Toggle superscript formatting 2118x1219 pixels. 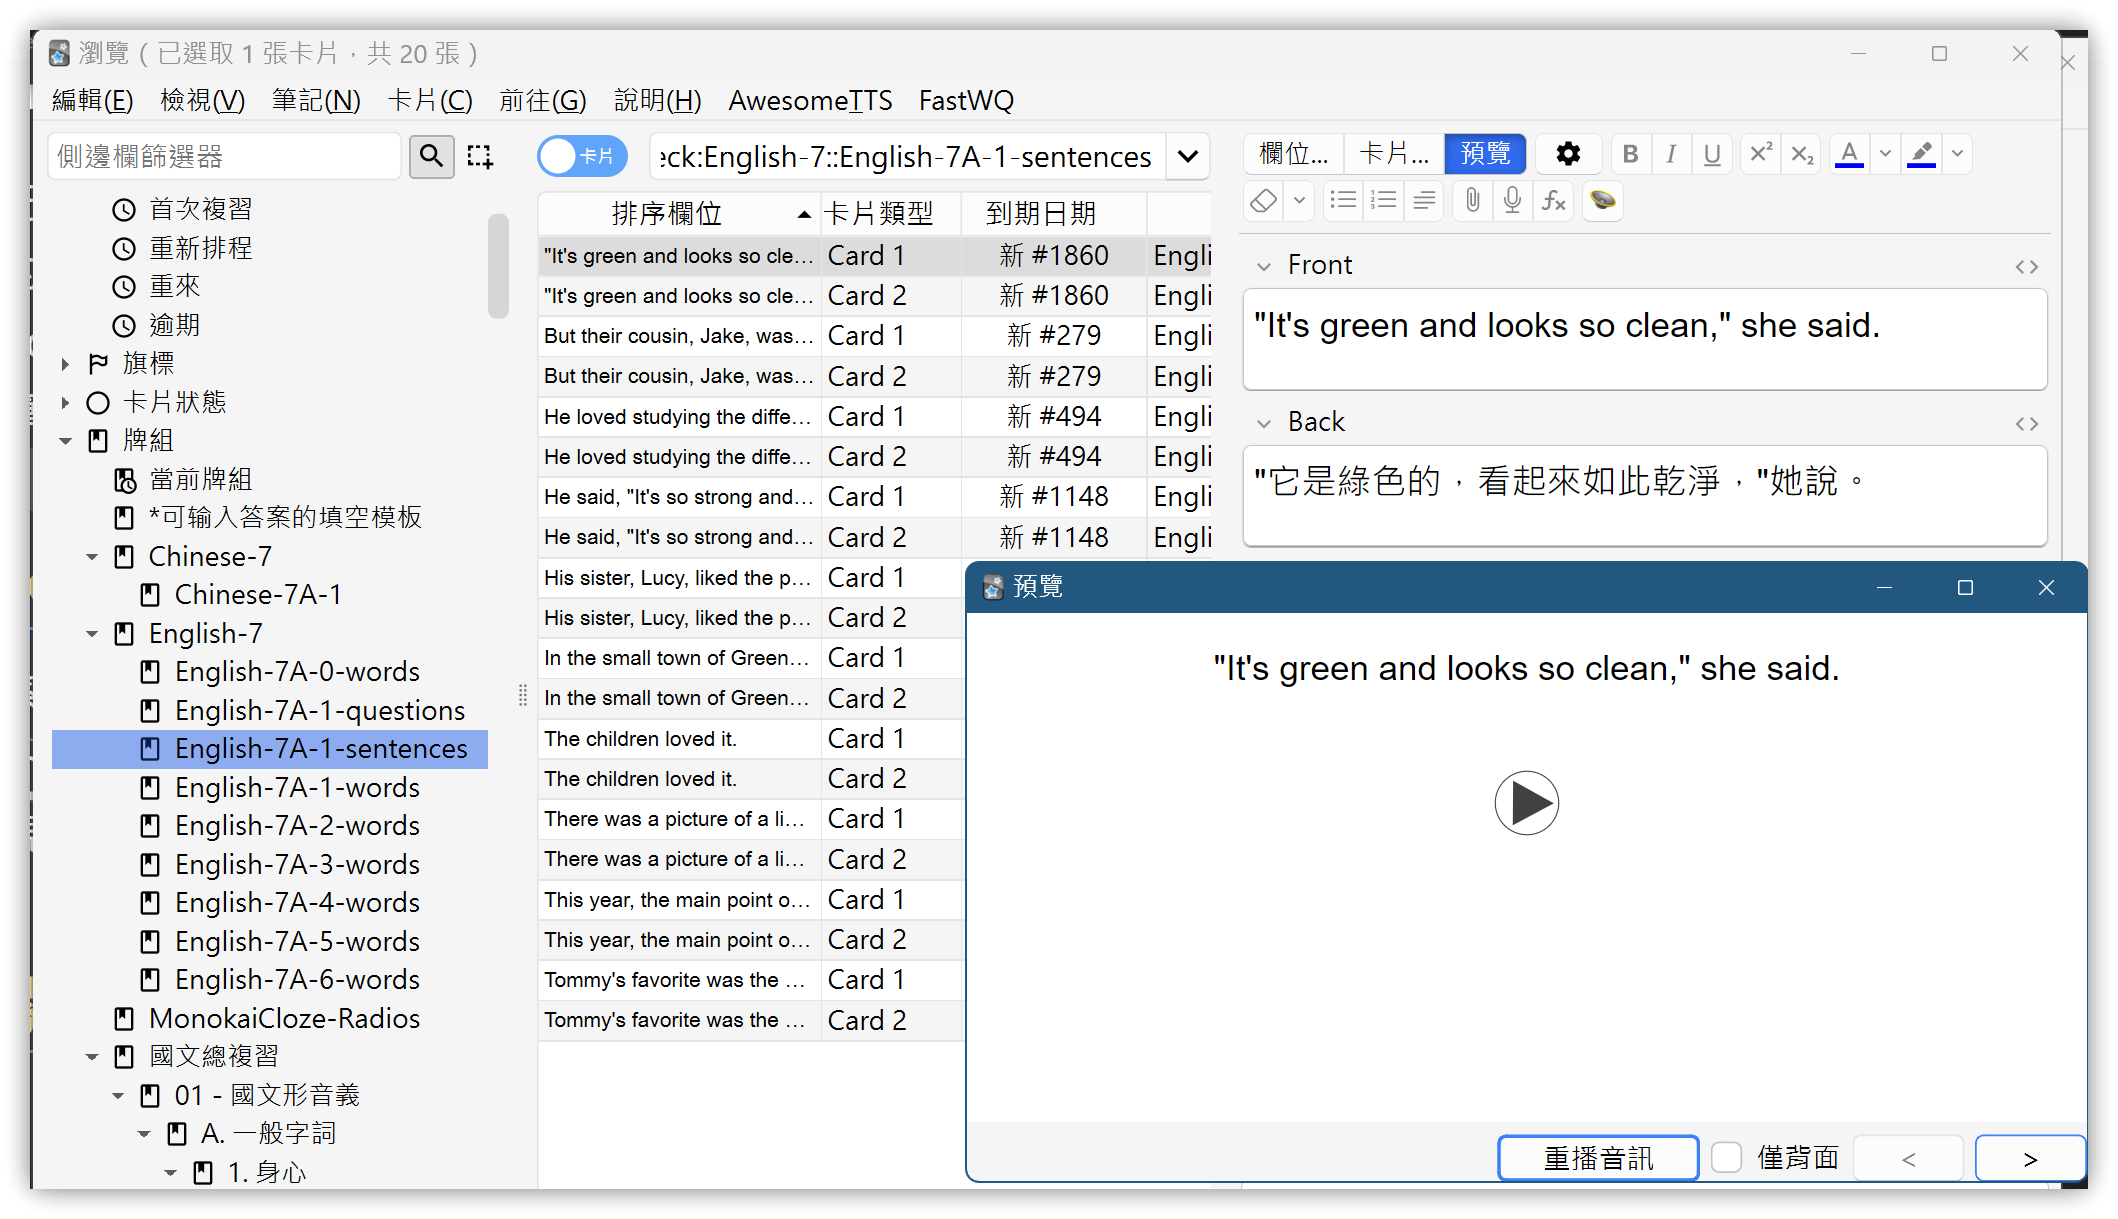(x=1760, y=154)
